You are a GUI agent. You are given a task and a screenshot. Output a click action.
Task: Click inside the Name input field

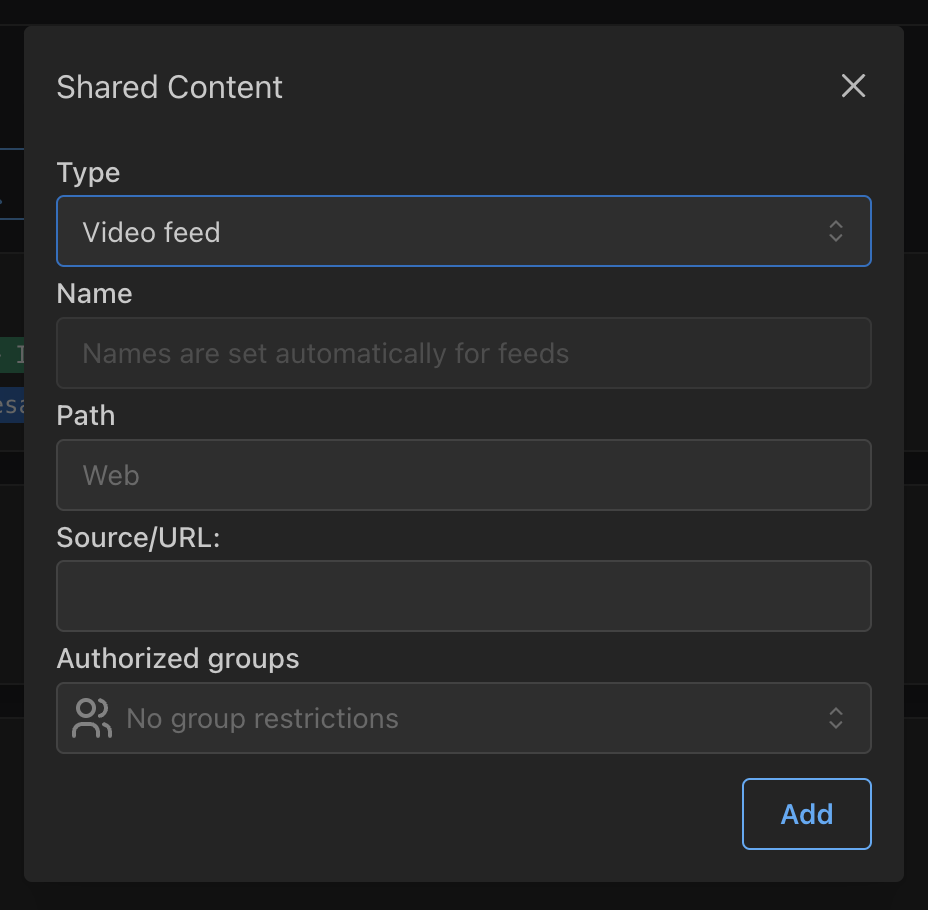464,353
